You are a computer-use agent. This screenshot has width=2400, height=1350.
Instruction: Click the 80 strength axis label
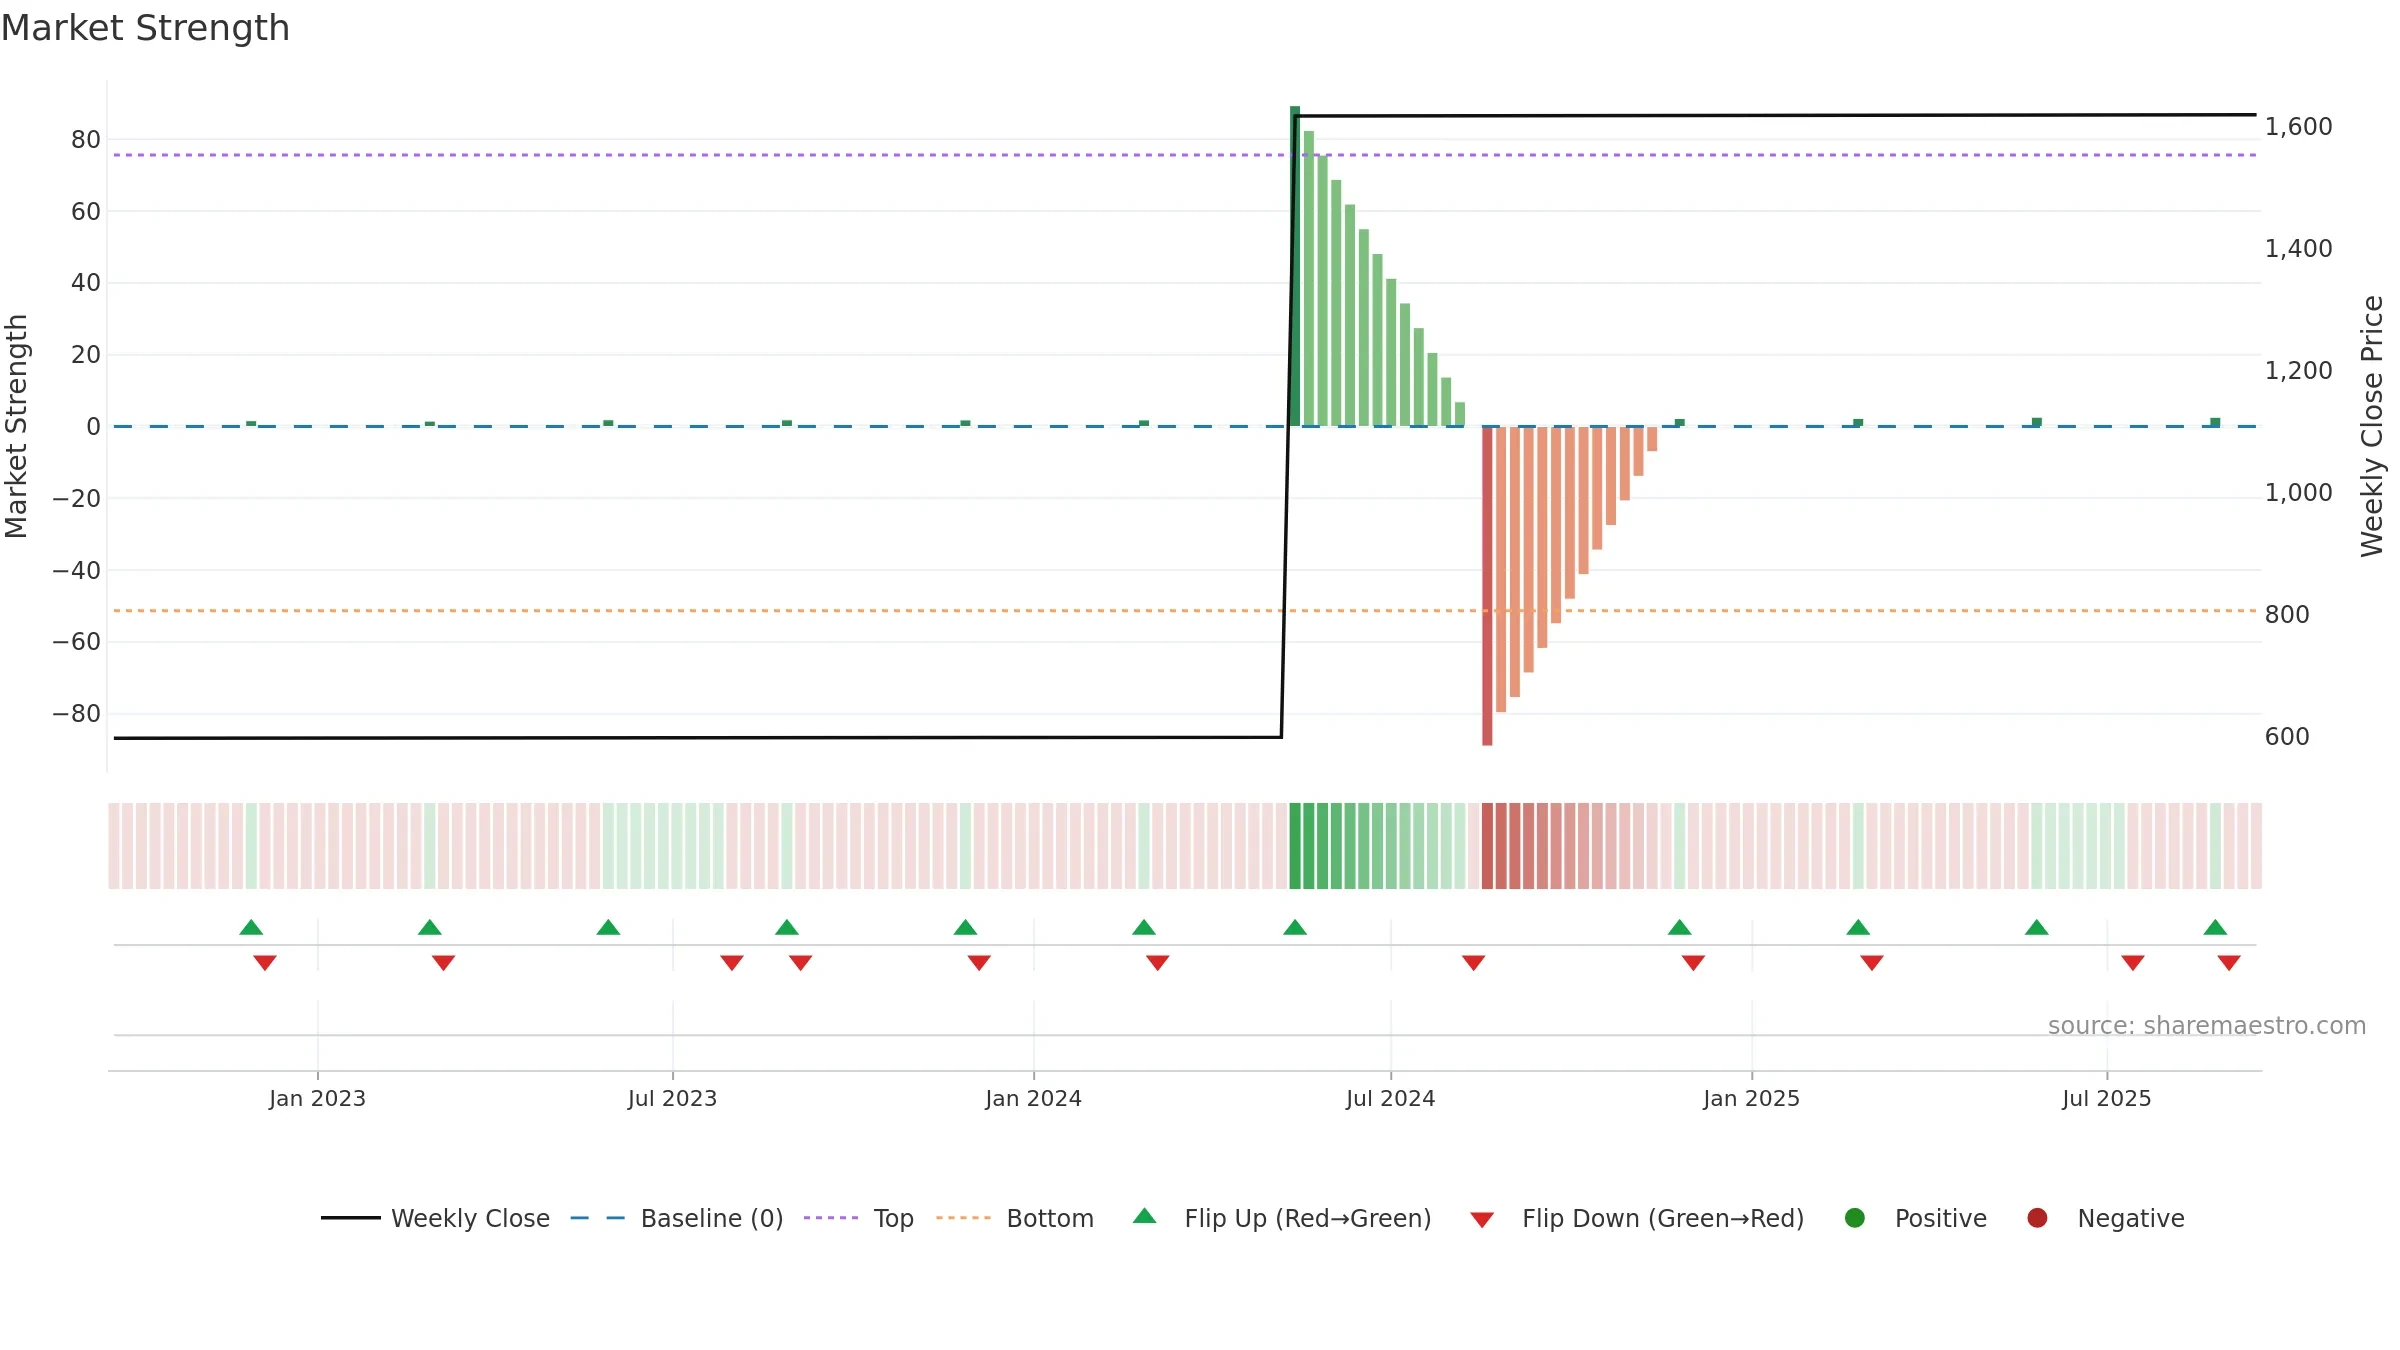pyautogui.click(x=86, y=139)
